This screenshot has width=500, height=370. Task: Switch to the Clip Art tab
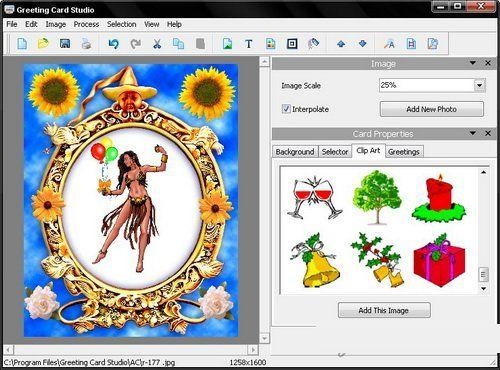(x=368, y=151)
